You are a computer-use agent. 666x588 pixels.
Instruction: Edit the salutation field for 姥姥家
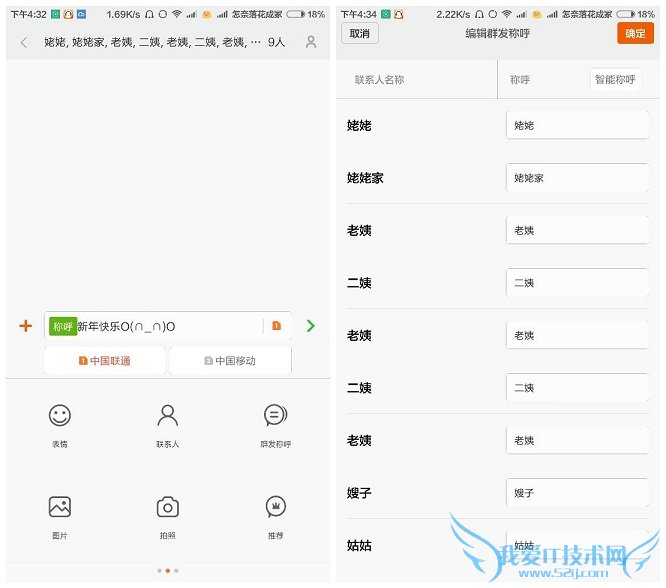coord(577,178)
